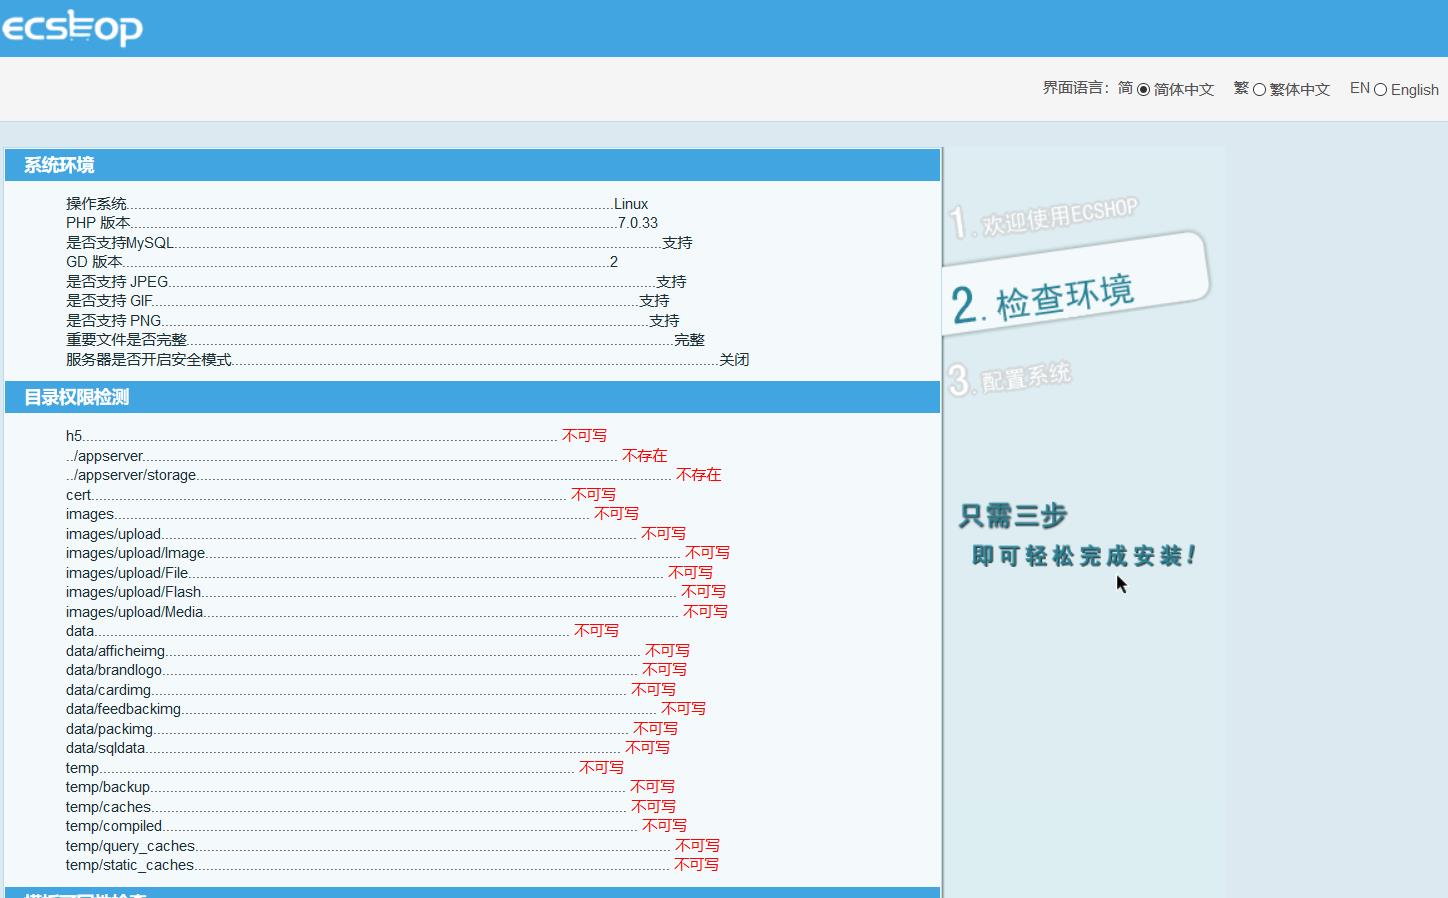The width and height of the screenshot is (1448, 898).
Task: Click step 1 欢迎使用ECSHOP
Action: pos(1044,219)
